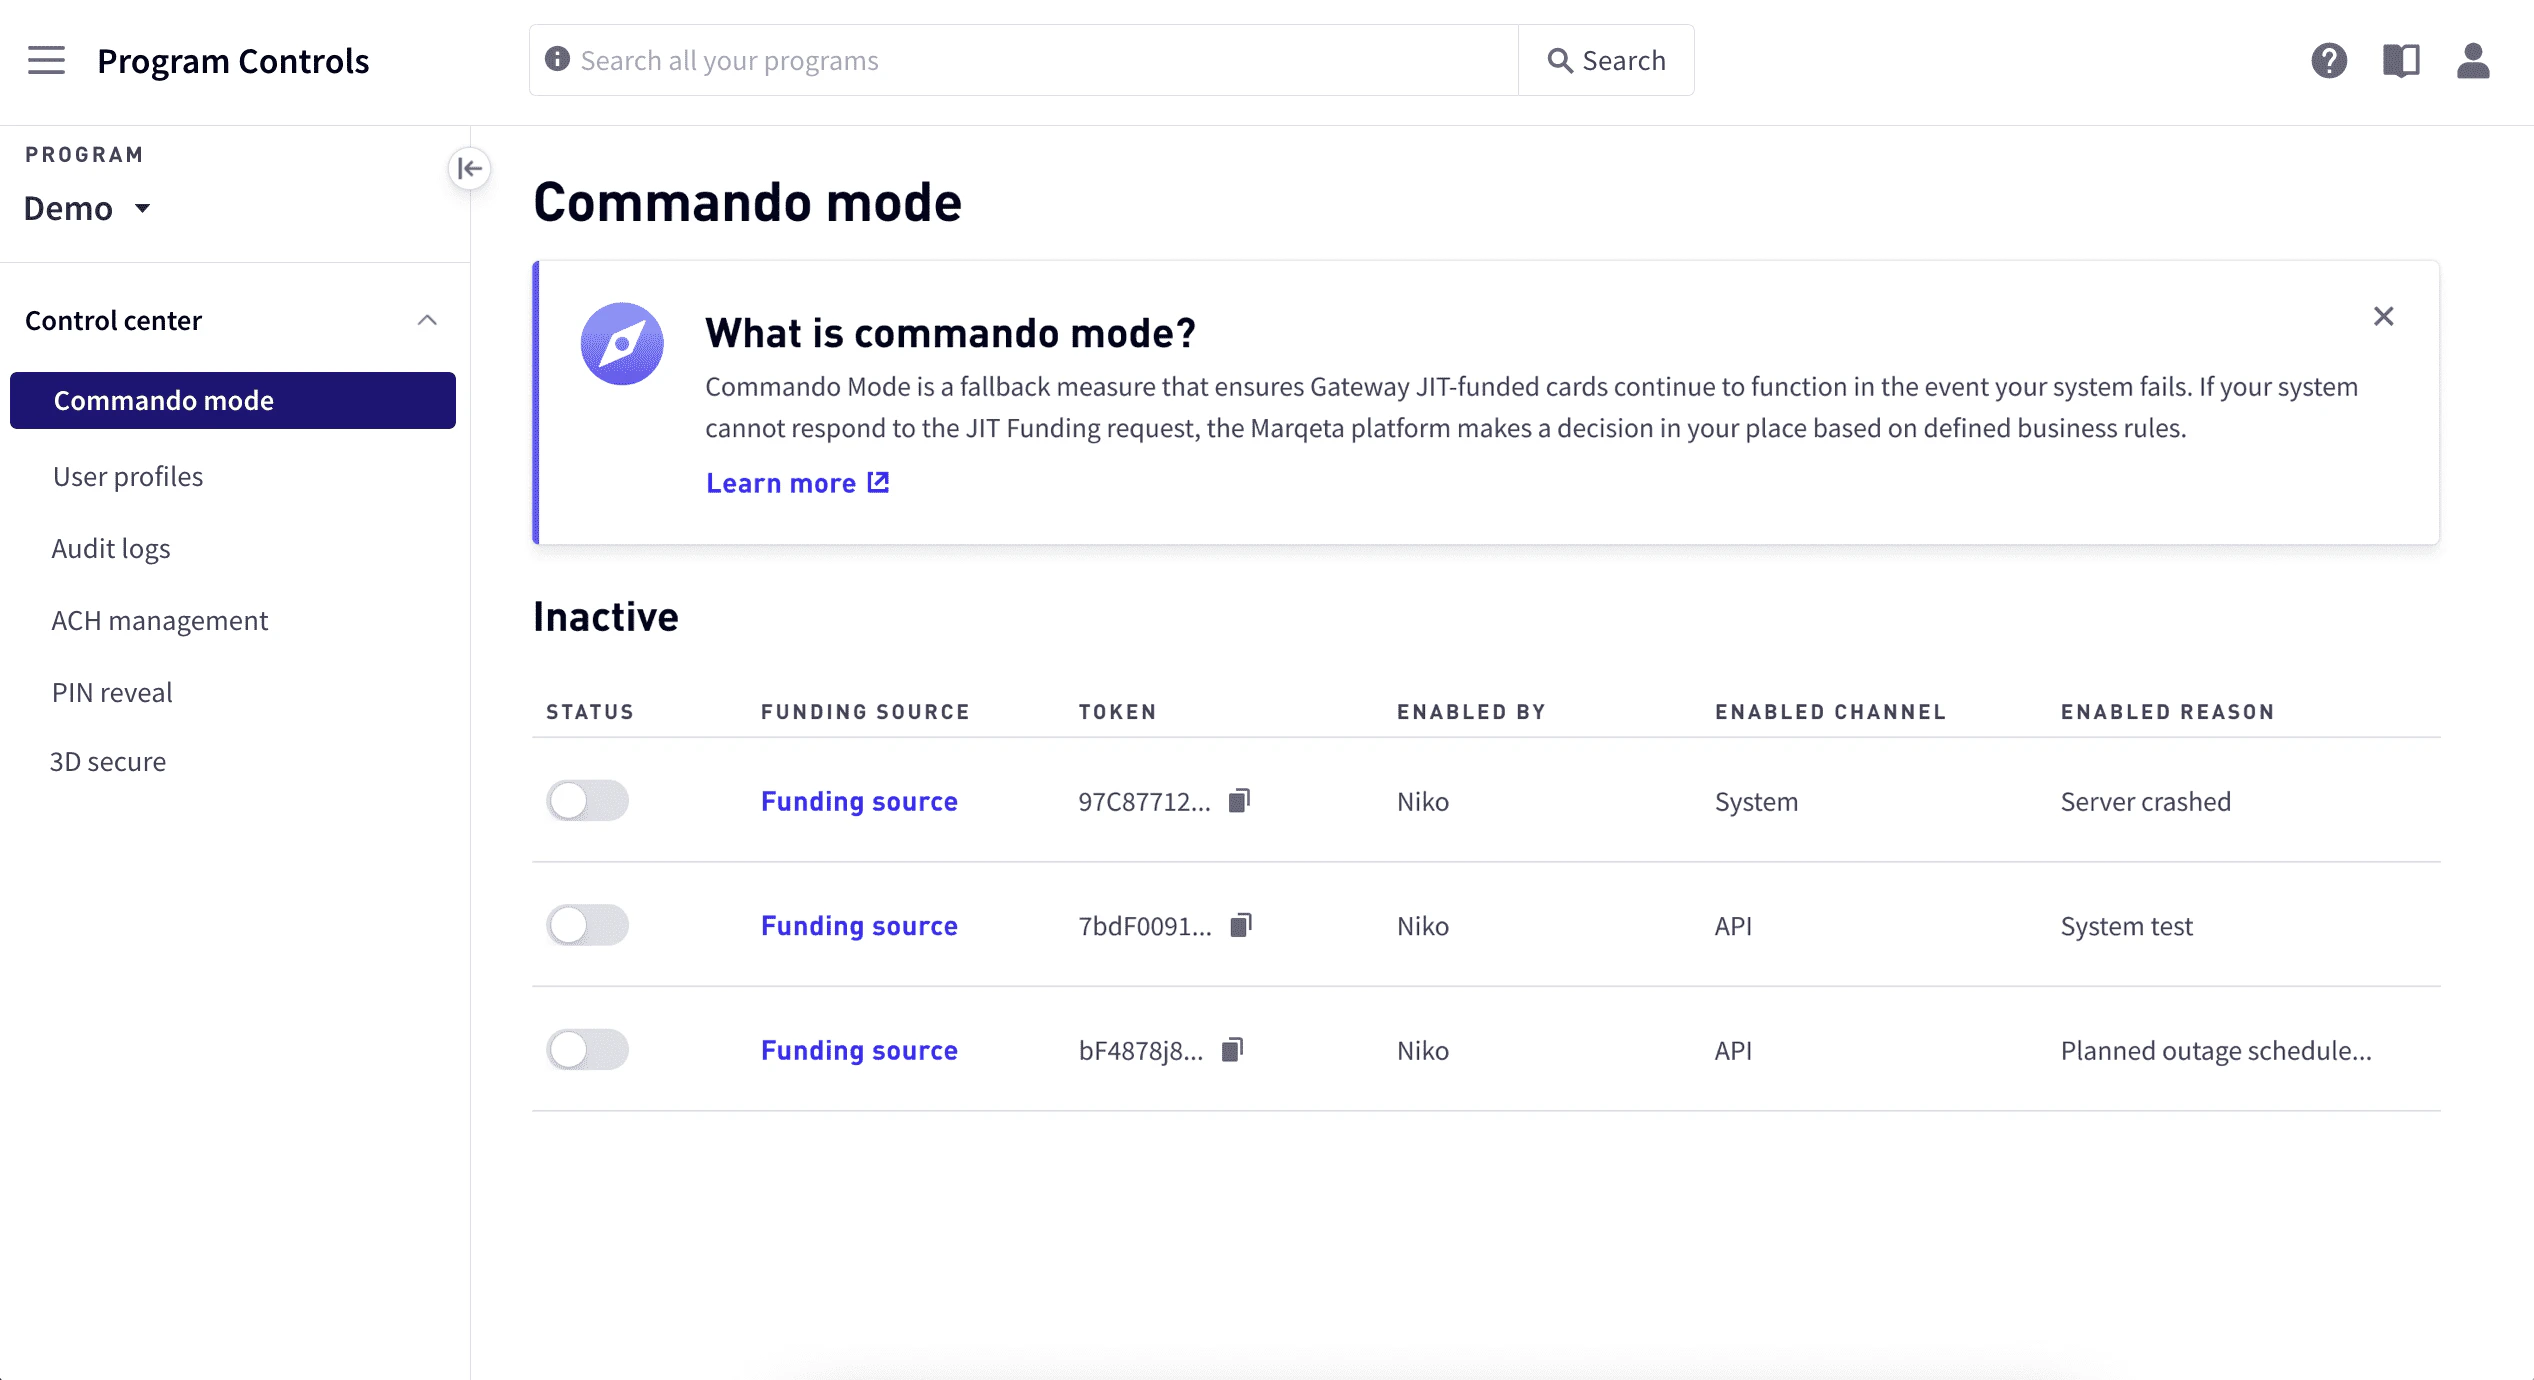Go to Audit logs
The image size is (2534, 1380).
coord(111,548)
